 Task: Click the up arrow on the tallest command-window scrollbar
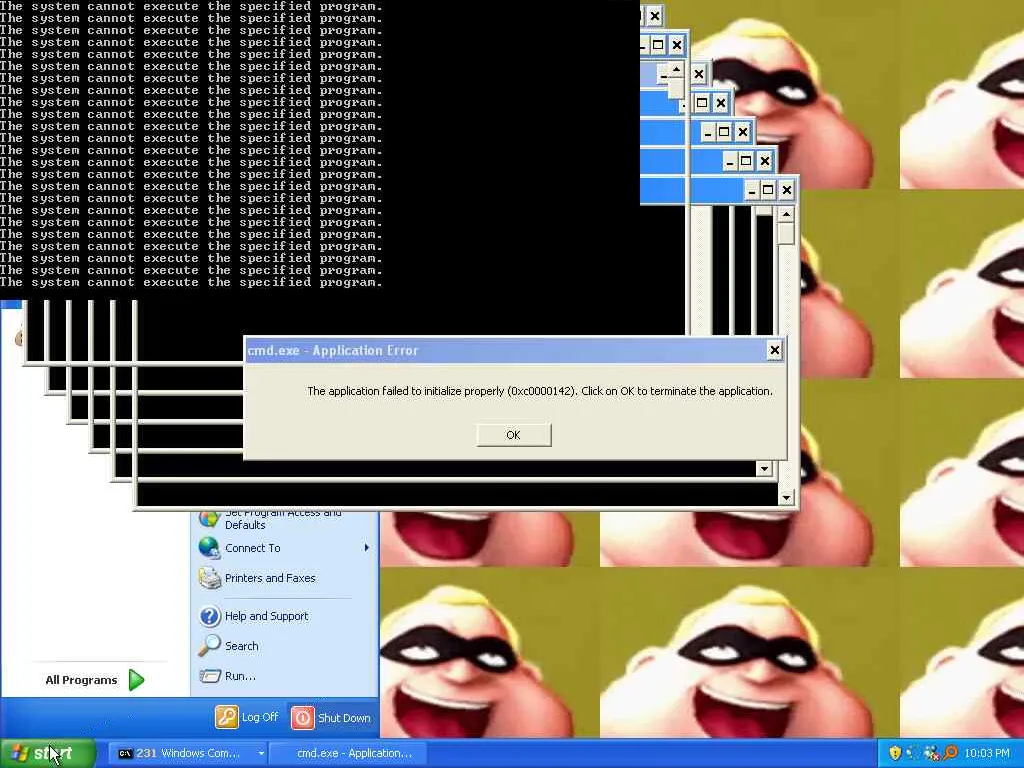coord(786,215)
